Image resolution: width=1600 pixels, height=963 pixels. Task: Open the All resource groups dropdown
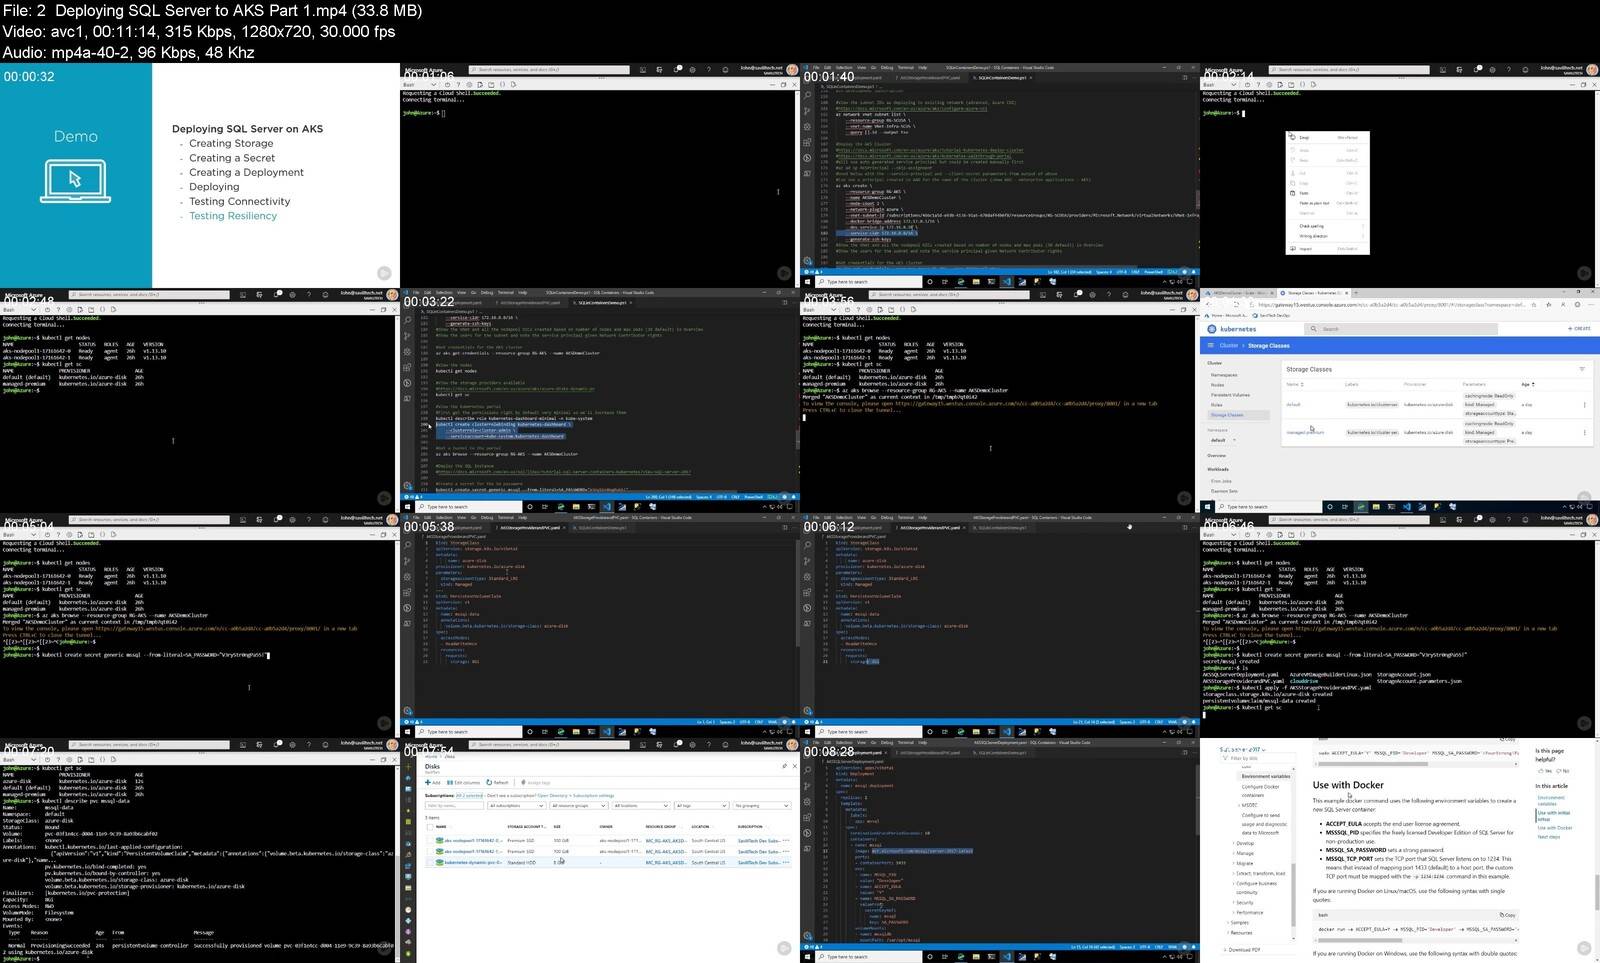point(579,805)
